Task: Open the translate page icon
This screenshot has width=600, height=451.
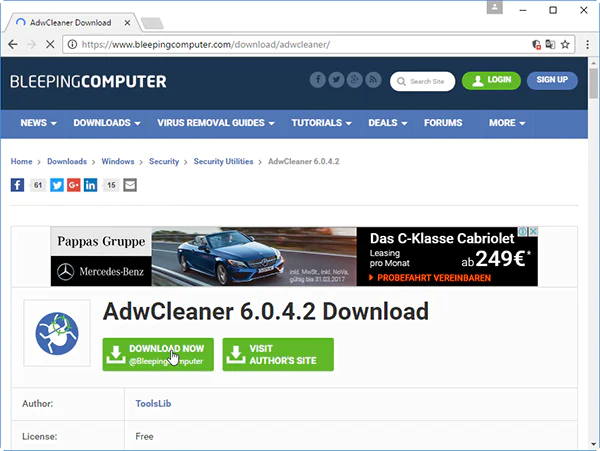Action: pos(550,44)
